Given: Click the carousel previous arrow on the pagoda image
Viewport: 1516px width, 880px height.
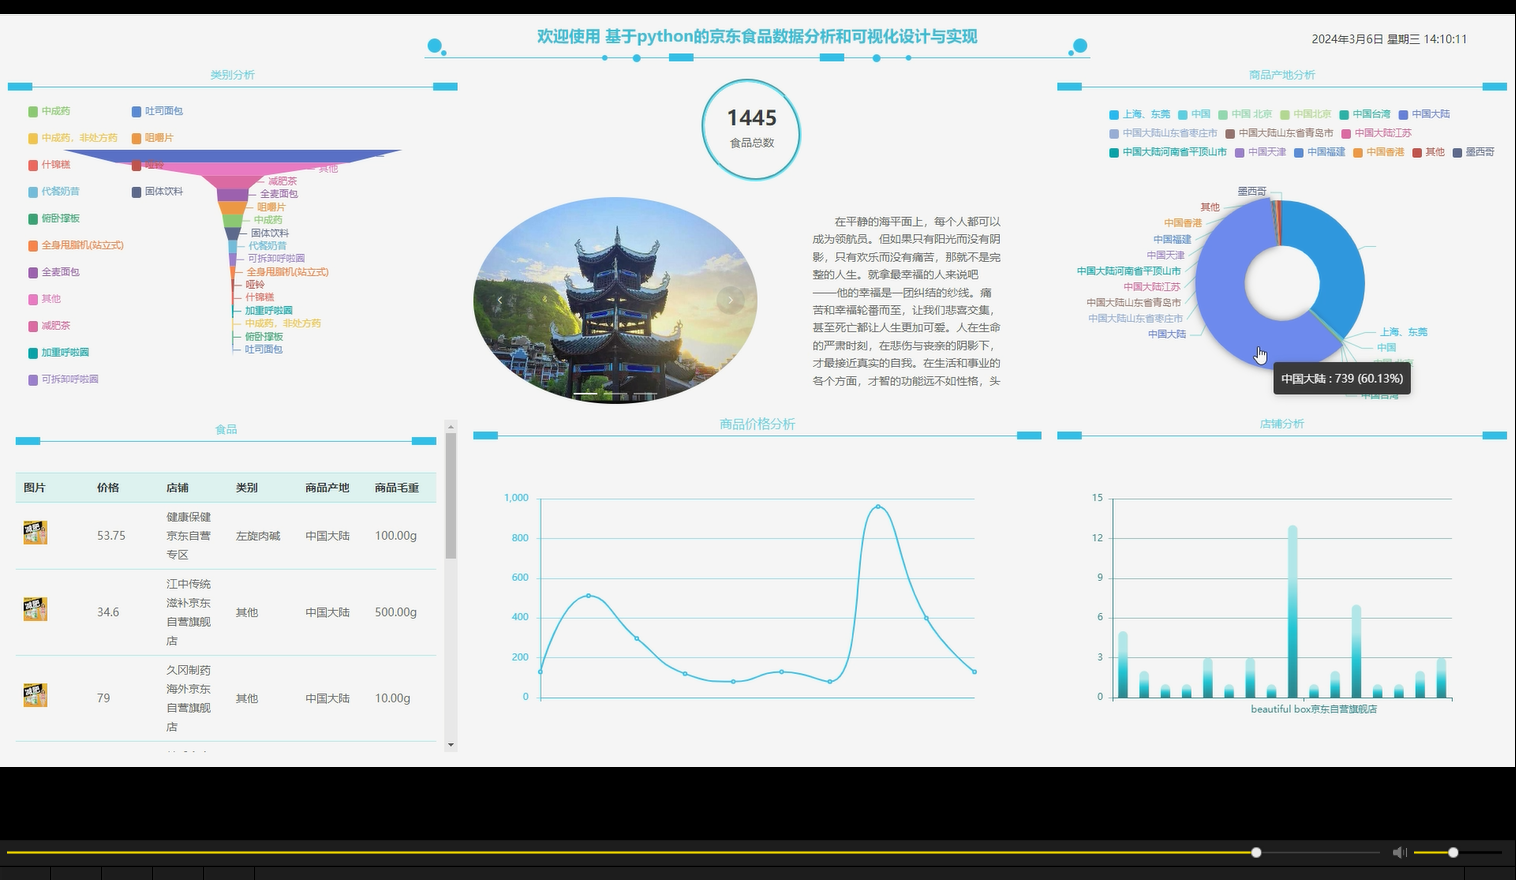Looking at the screenshot, I should tap(500, 299).
